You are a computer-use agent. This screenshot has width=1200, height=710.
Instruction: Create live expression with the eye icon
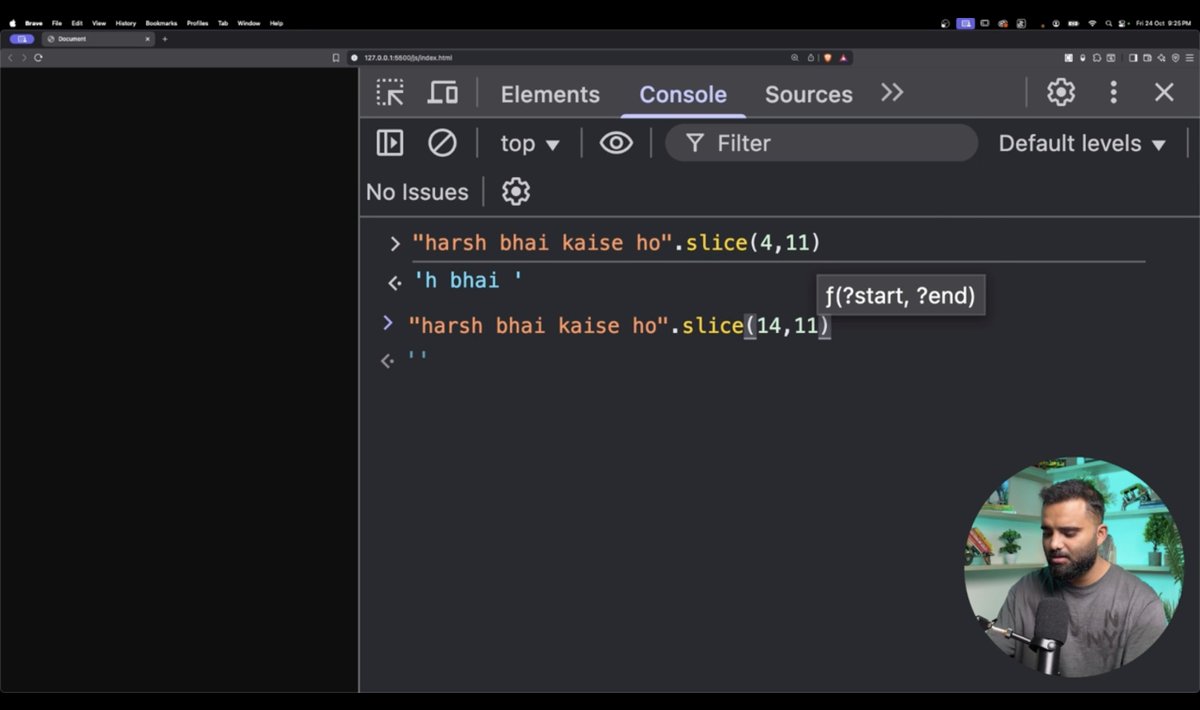click(616, 143)
